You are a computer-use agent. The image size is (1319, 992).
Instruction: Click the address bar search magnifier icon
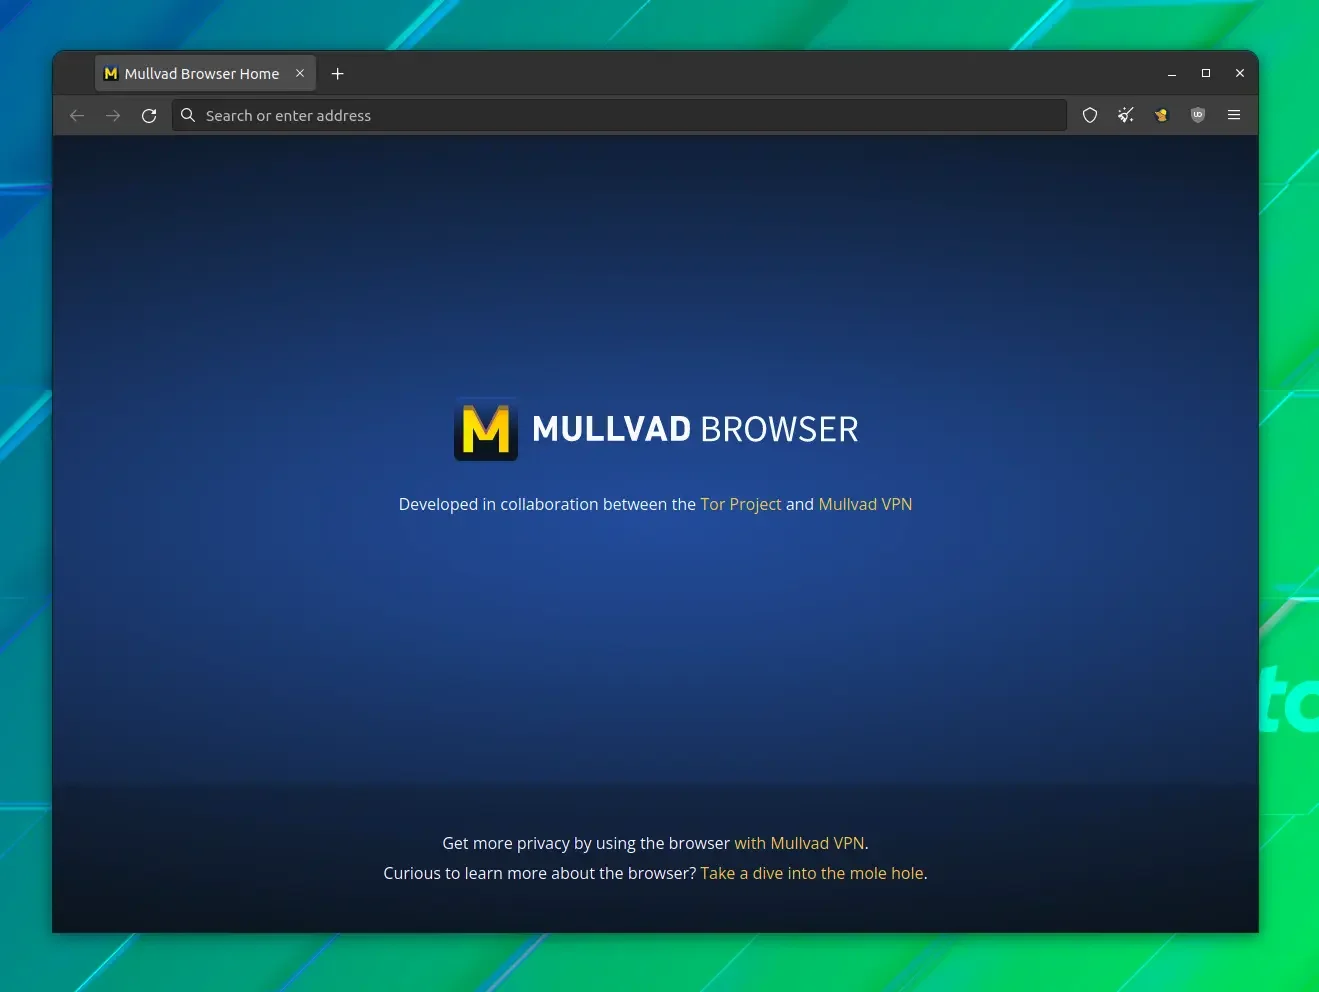click(187, 115)
